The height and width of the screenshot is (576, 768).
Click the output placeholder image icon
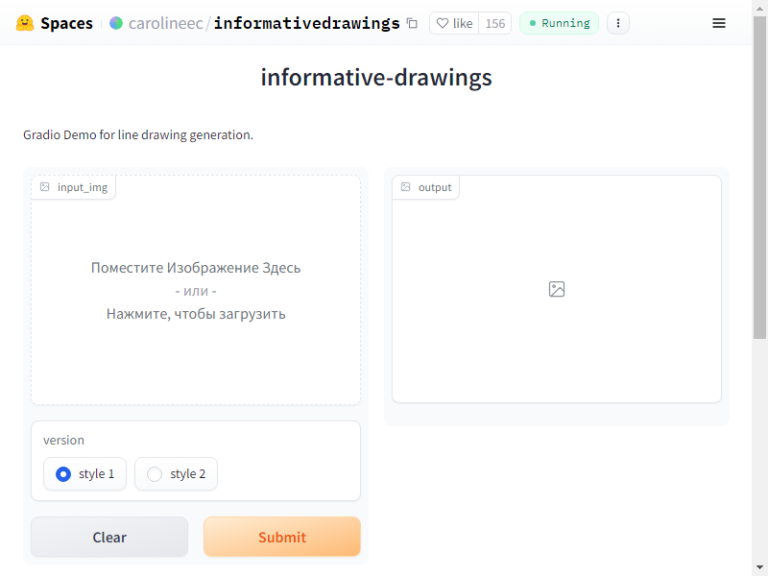click(557, 289)
